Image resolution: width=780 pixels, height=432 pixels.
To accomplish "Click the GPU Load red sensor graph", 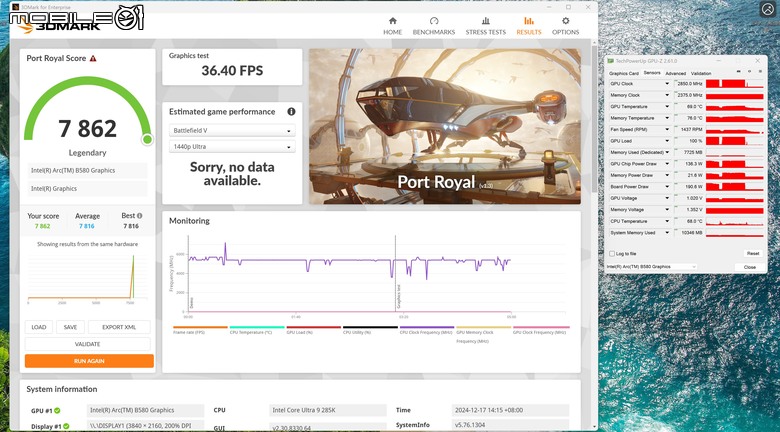I will coord(735,141).
